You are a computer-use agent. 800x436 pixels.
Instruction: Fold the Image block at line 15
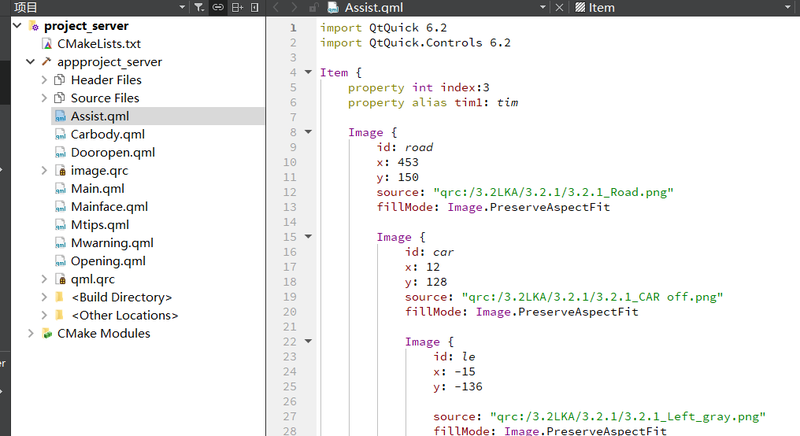tap(308, 237)
